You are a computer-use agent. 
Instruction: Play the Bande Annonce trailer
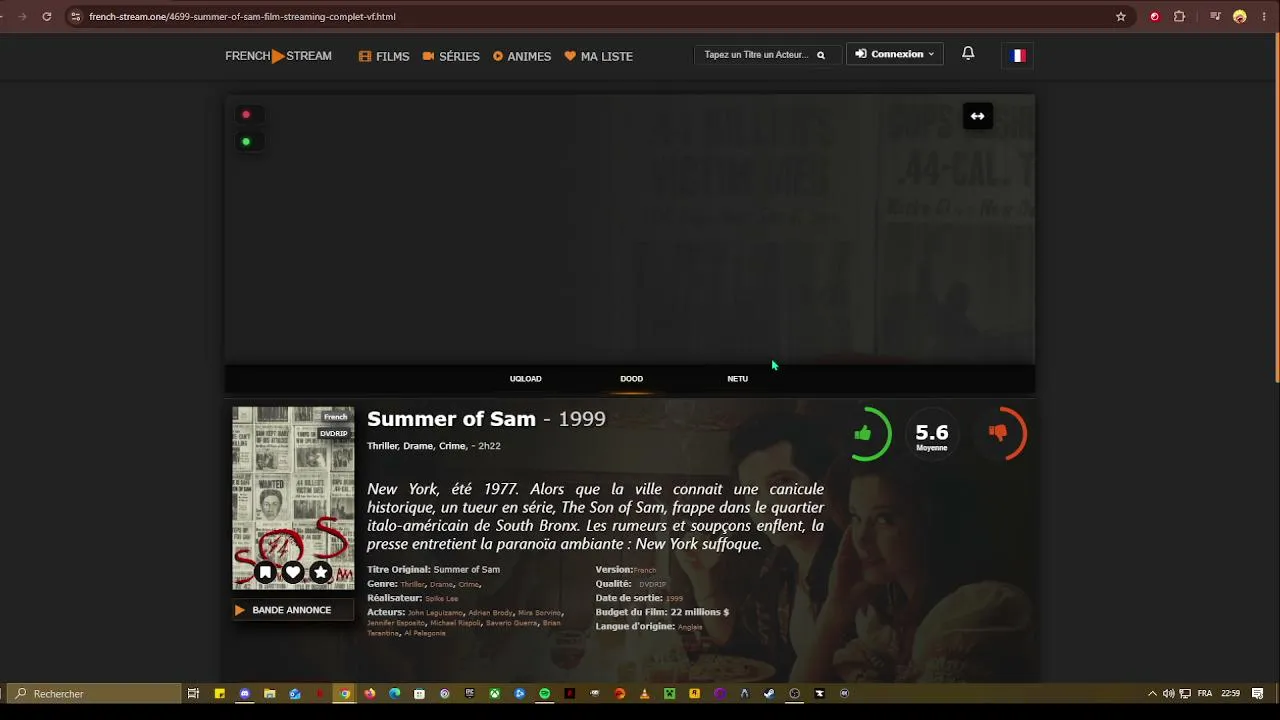[293, 610]
